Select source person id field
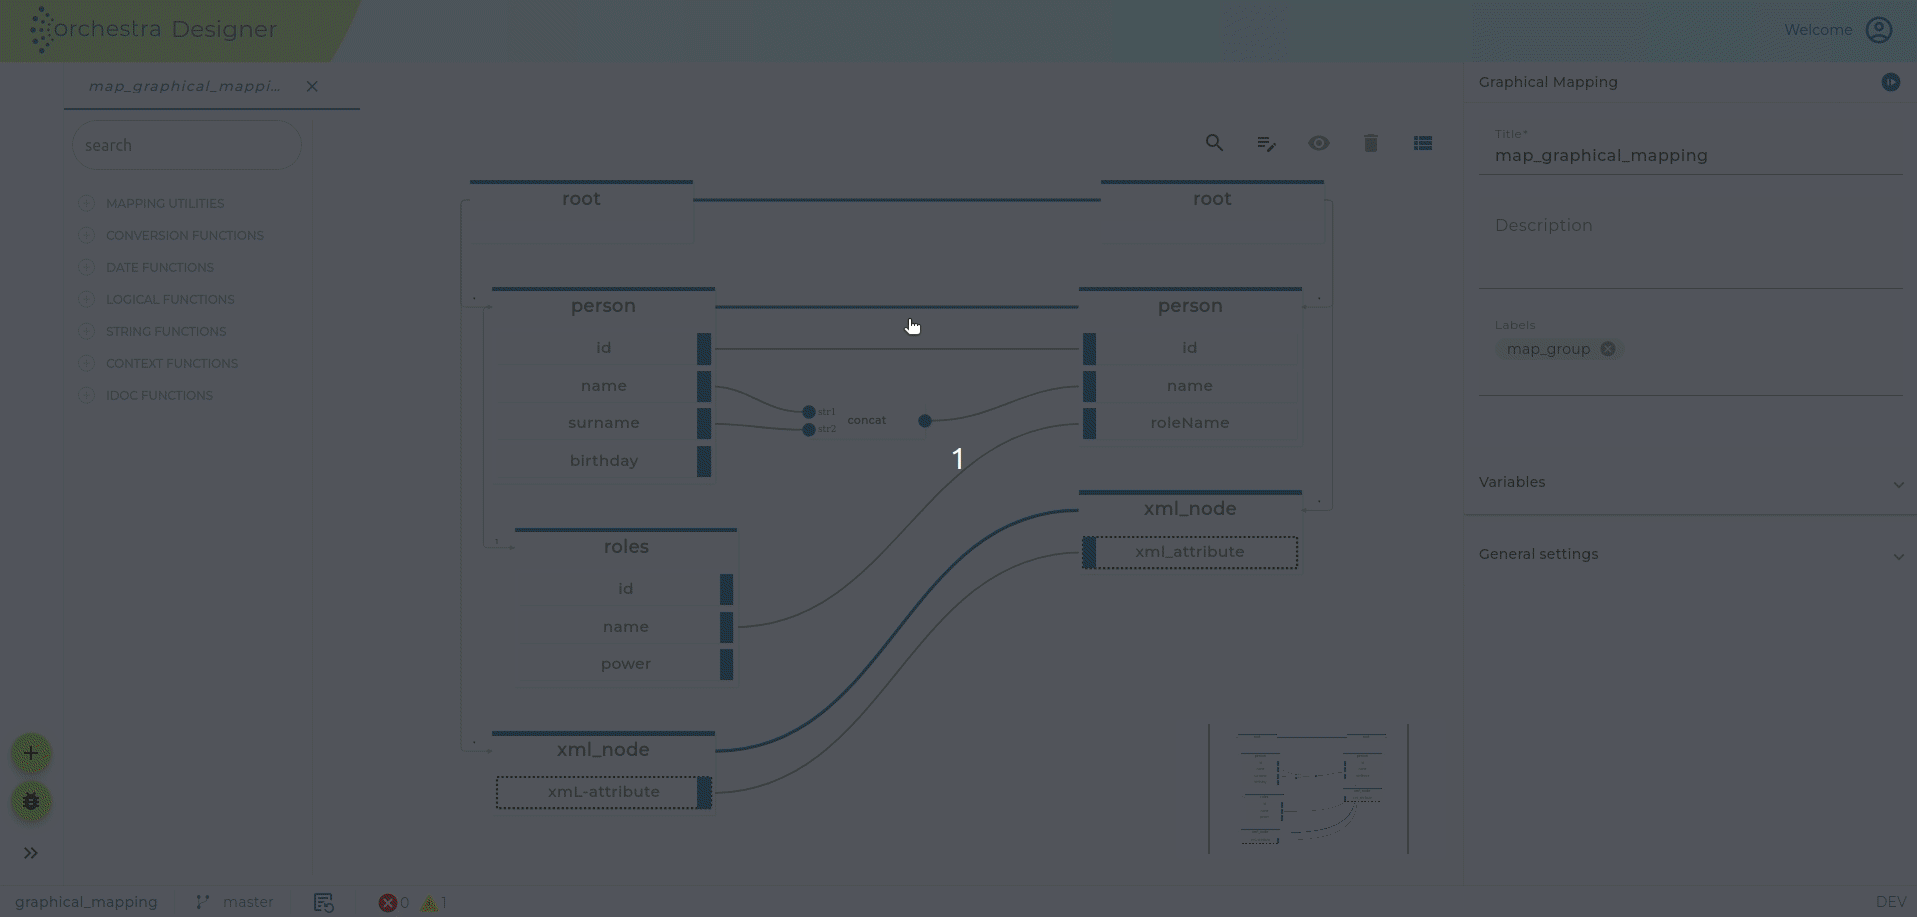This screenshot has width=1917, height=917. click(x=603, y=348)
